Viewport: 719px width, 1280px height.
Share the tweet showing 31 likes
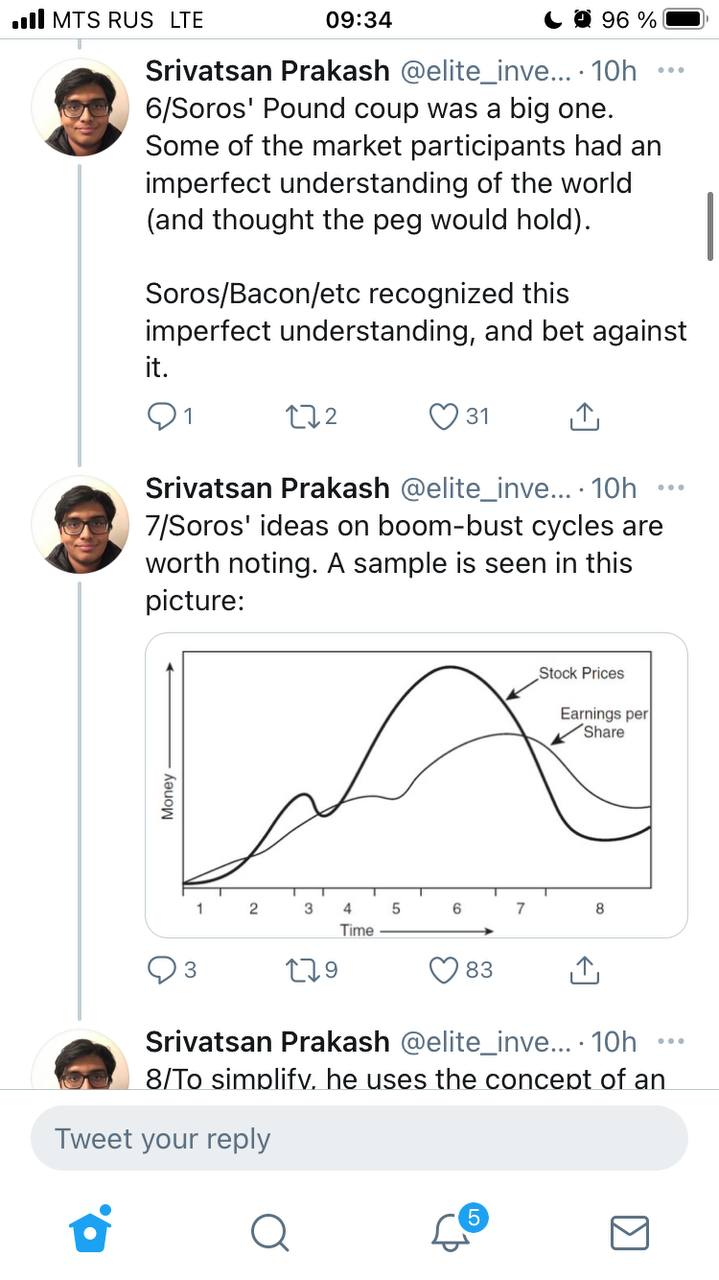click(584, 416)
